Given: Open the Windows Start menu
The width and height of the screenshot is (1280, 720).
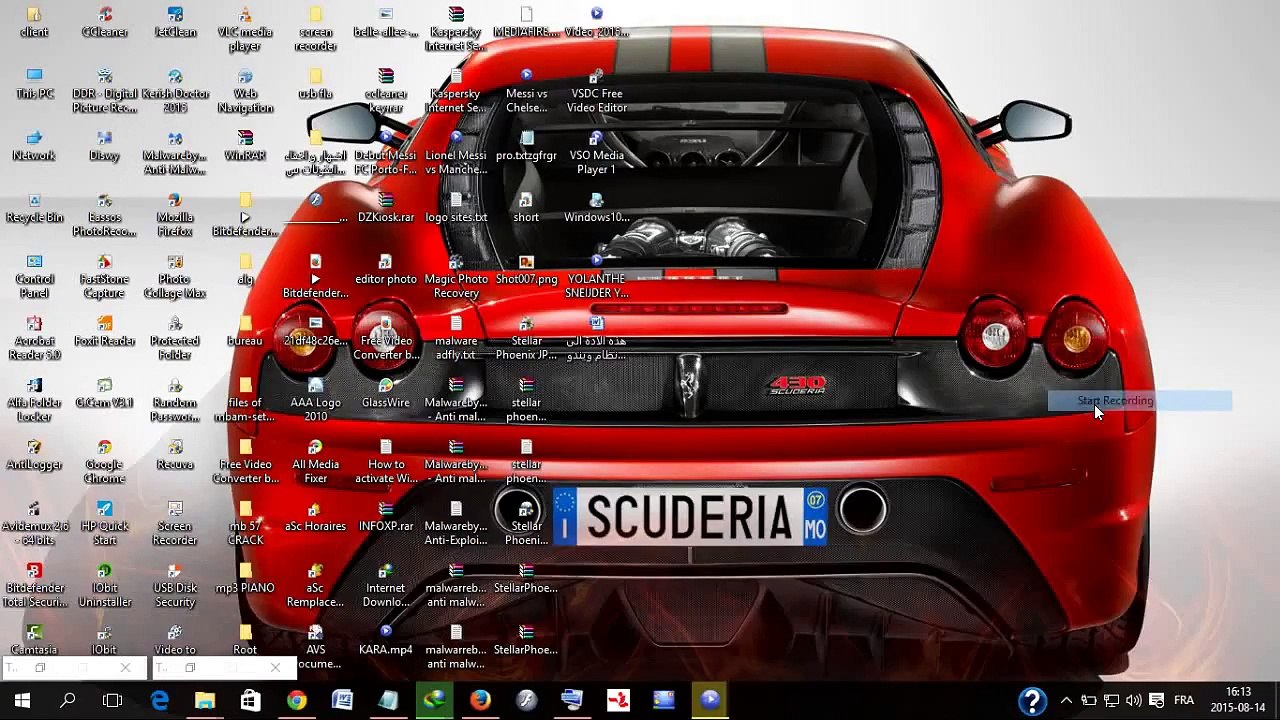Looking at the screenshot, I should [22, 701].
